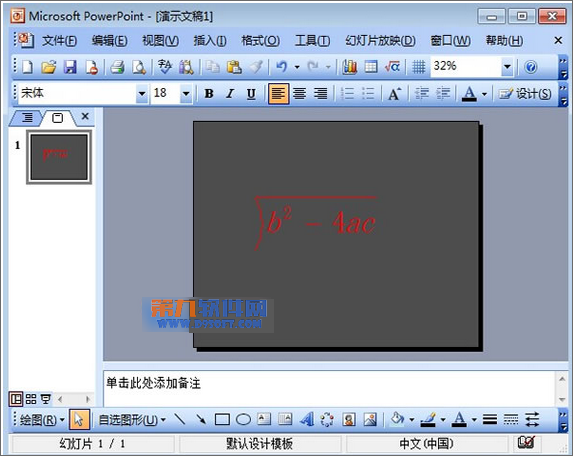The width and height of the screenshot is (573, 456).
Task: Save the presentation with floppy disk icon
Action: 70,67
